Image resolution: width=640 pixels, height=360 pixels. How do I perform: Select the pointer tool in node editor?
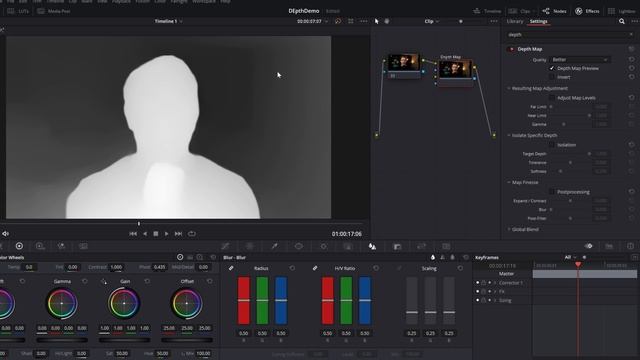tap(376, 21)
